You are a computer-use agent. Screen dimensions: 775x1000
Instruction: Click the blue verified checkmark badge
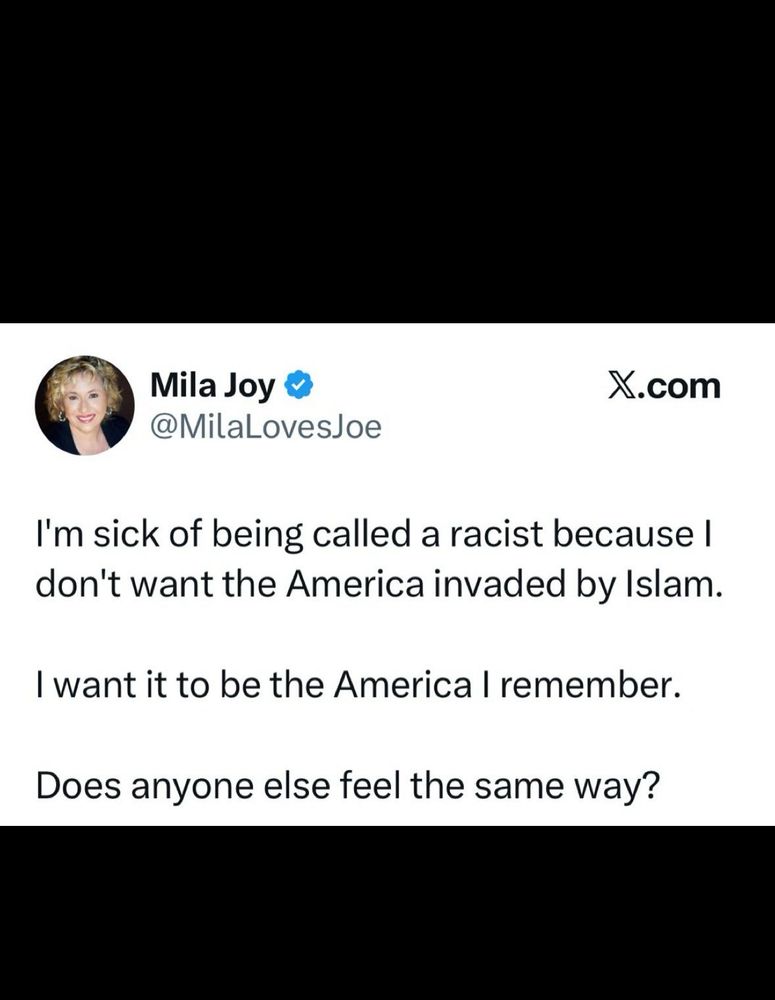299,385
